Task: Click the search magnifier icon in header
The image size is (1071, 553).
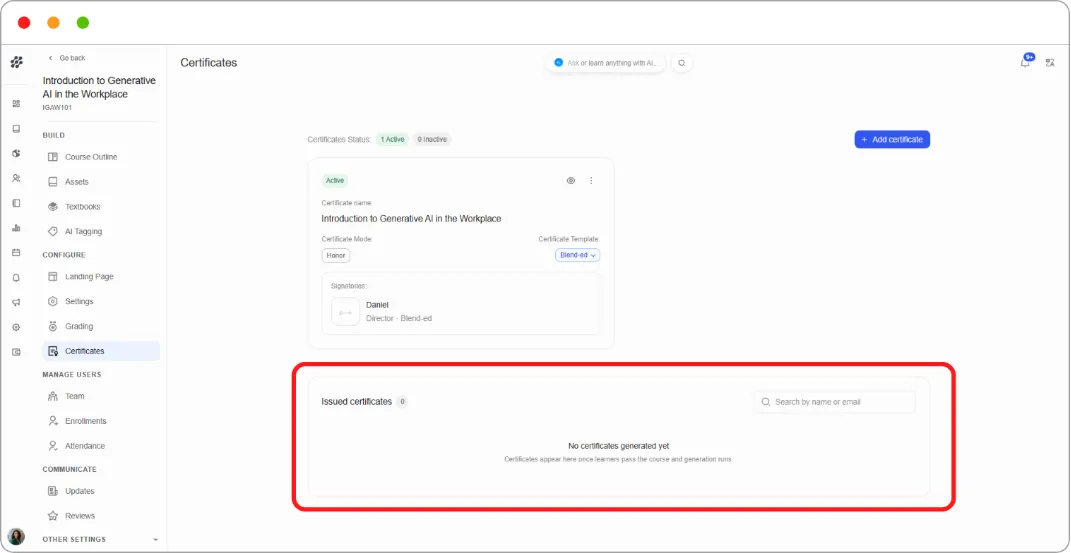Action: pyautogui.click(x=682, y=63)
